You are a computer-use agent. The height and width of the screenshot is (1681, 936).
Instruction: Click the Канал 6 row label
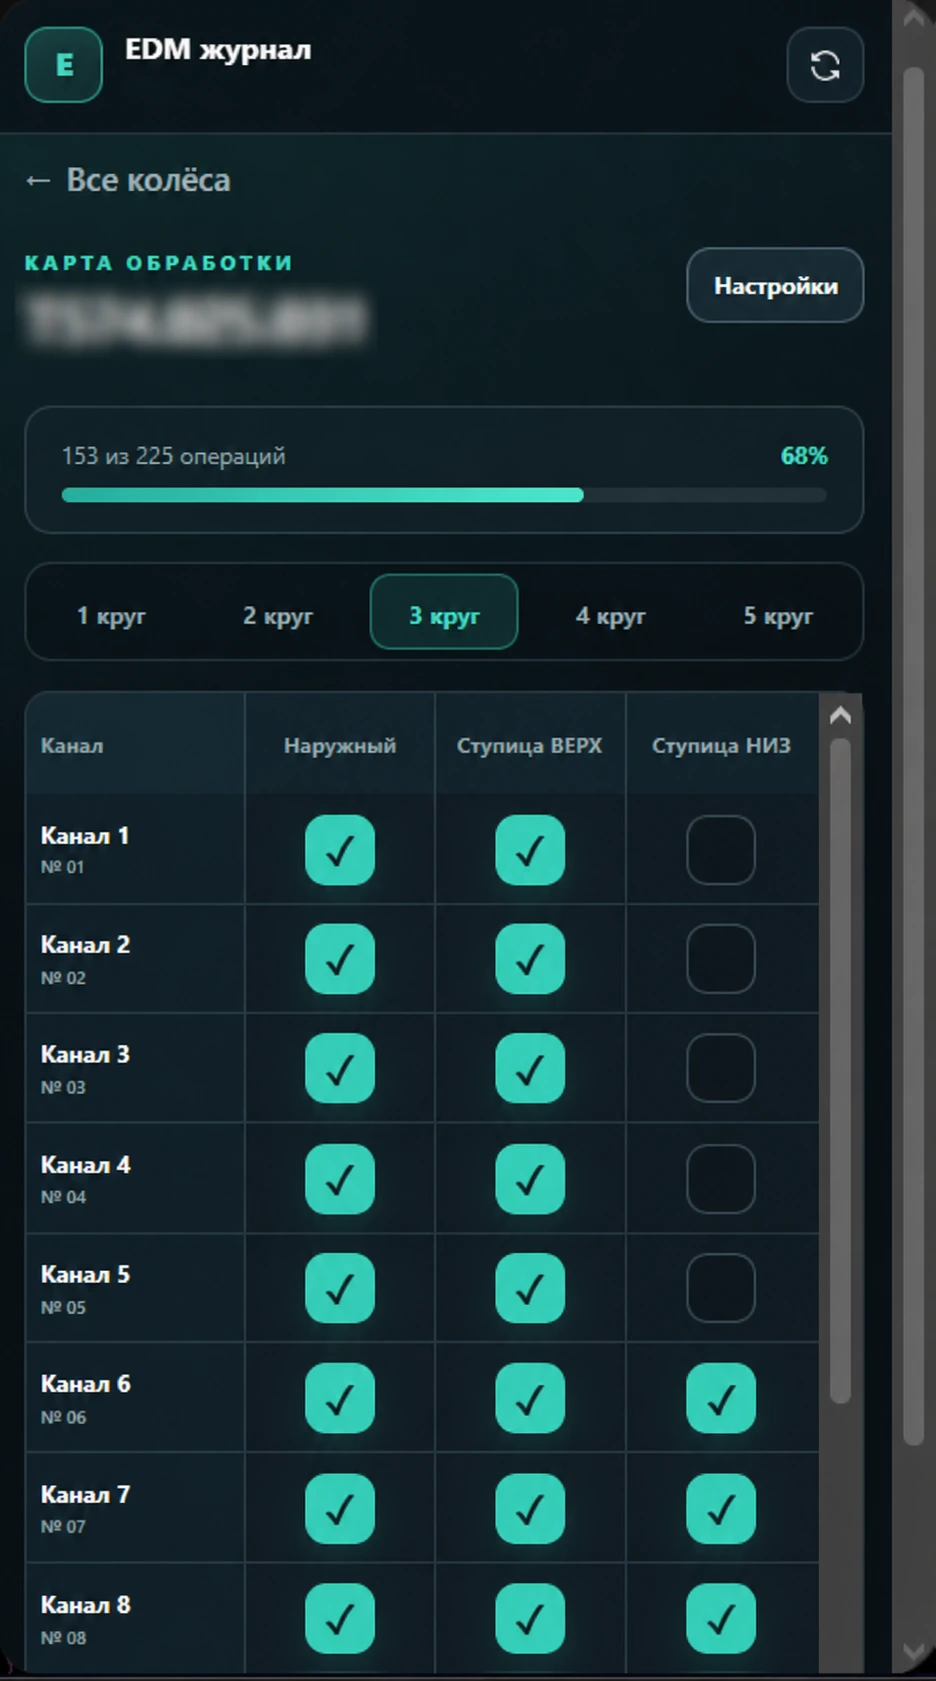(85, 1384)
